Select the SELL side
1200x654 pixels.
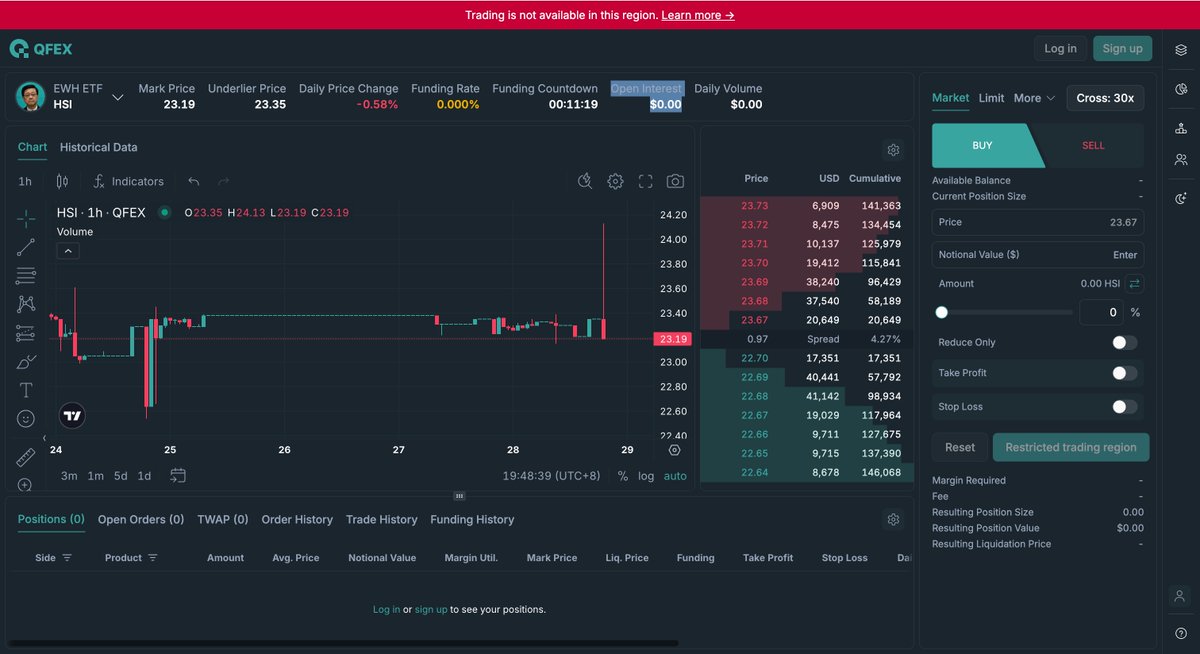1093,146
